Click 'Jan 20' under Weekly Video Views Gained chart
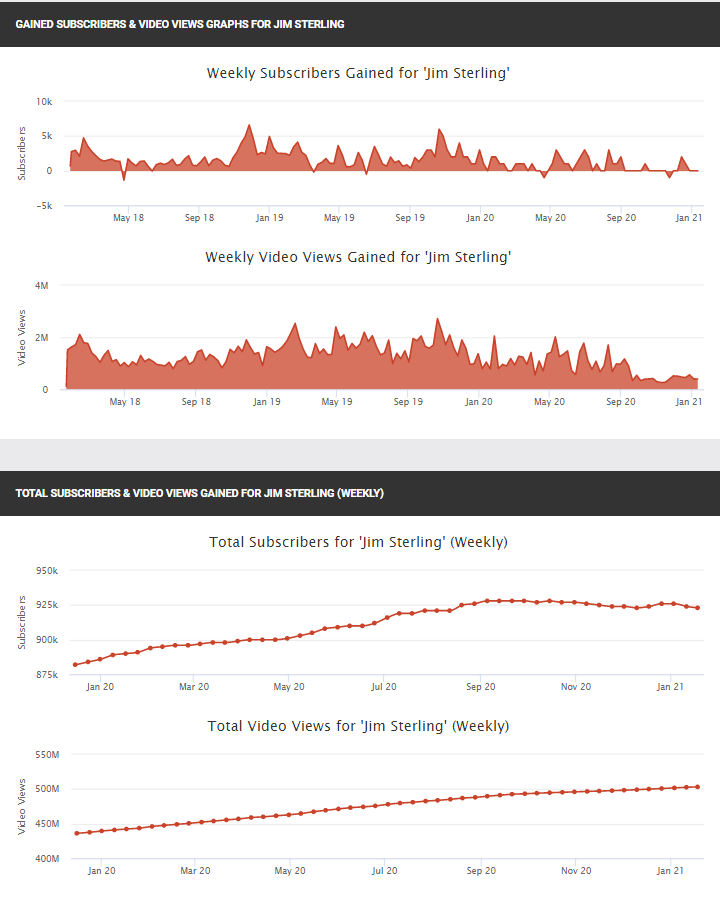Screen dimensions: 720x907 coord(479,402)
